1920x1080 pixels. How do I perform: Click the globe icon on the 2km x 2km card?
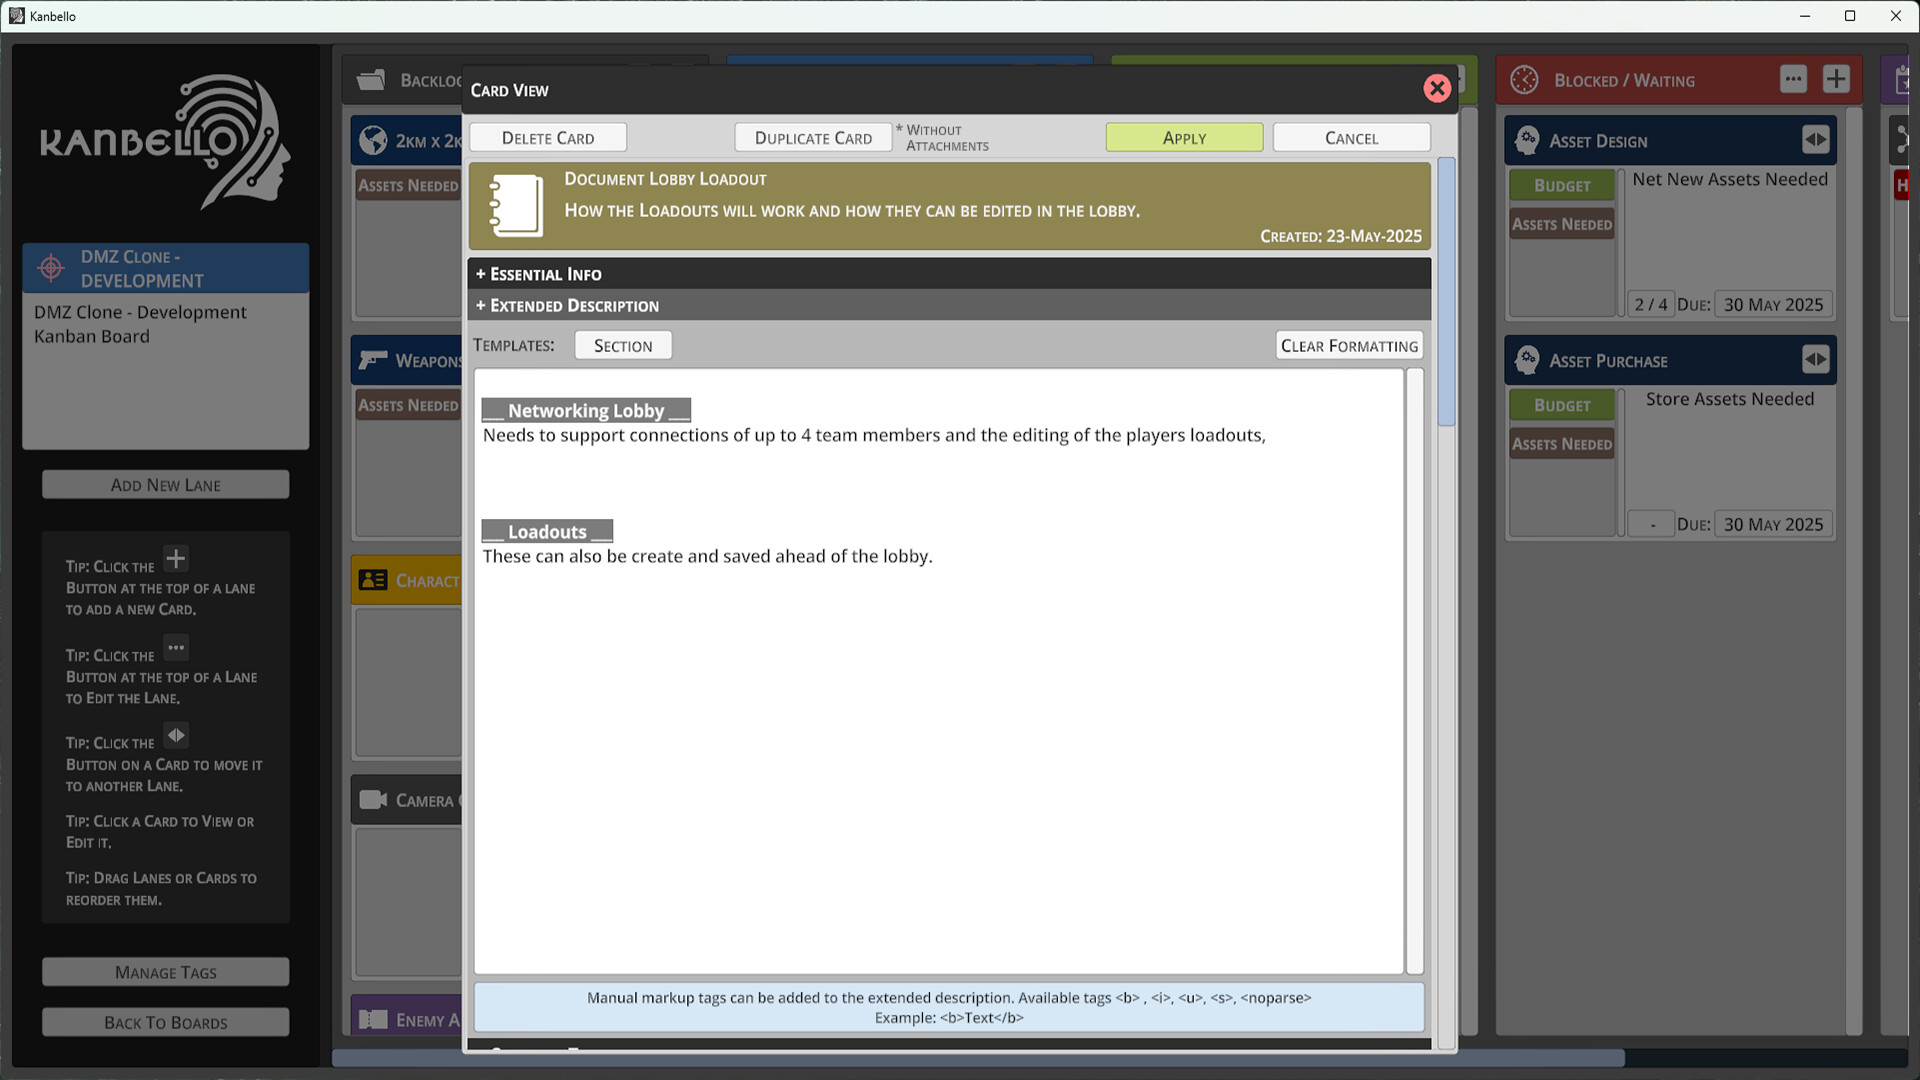374,140
